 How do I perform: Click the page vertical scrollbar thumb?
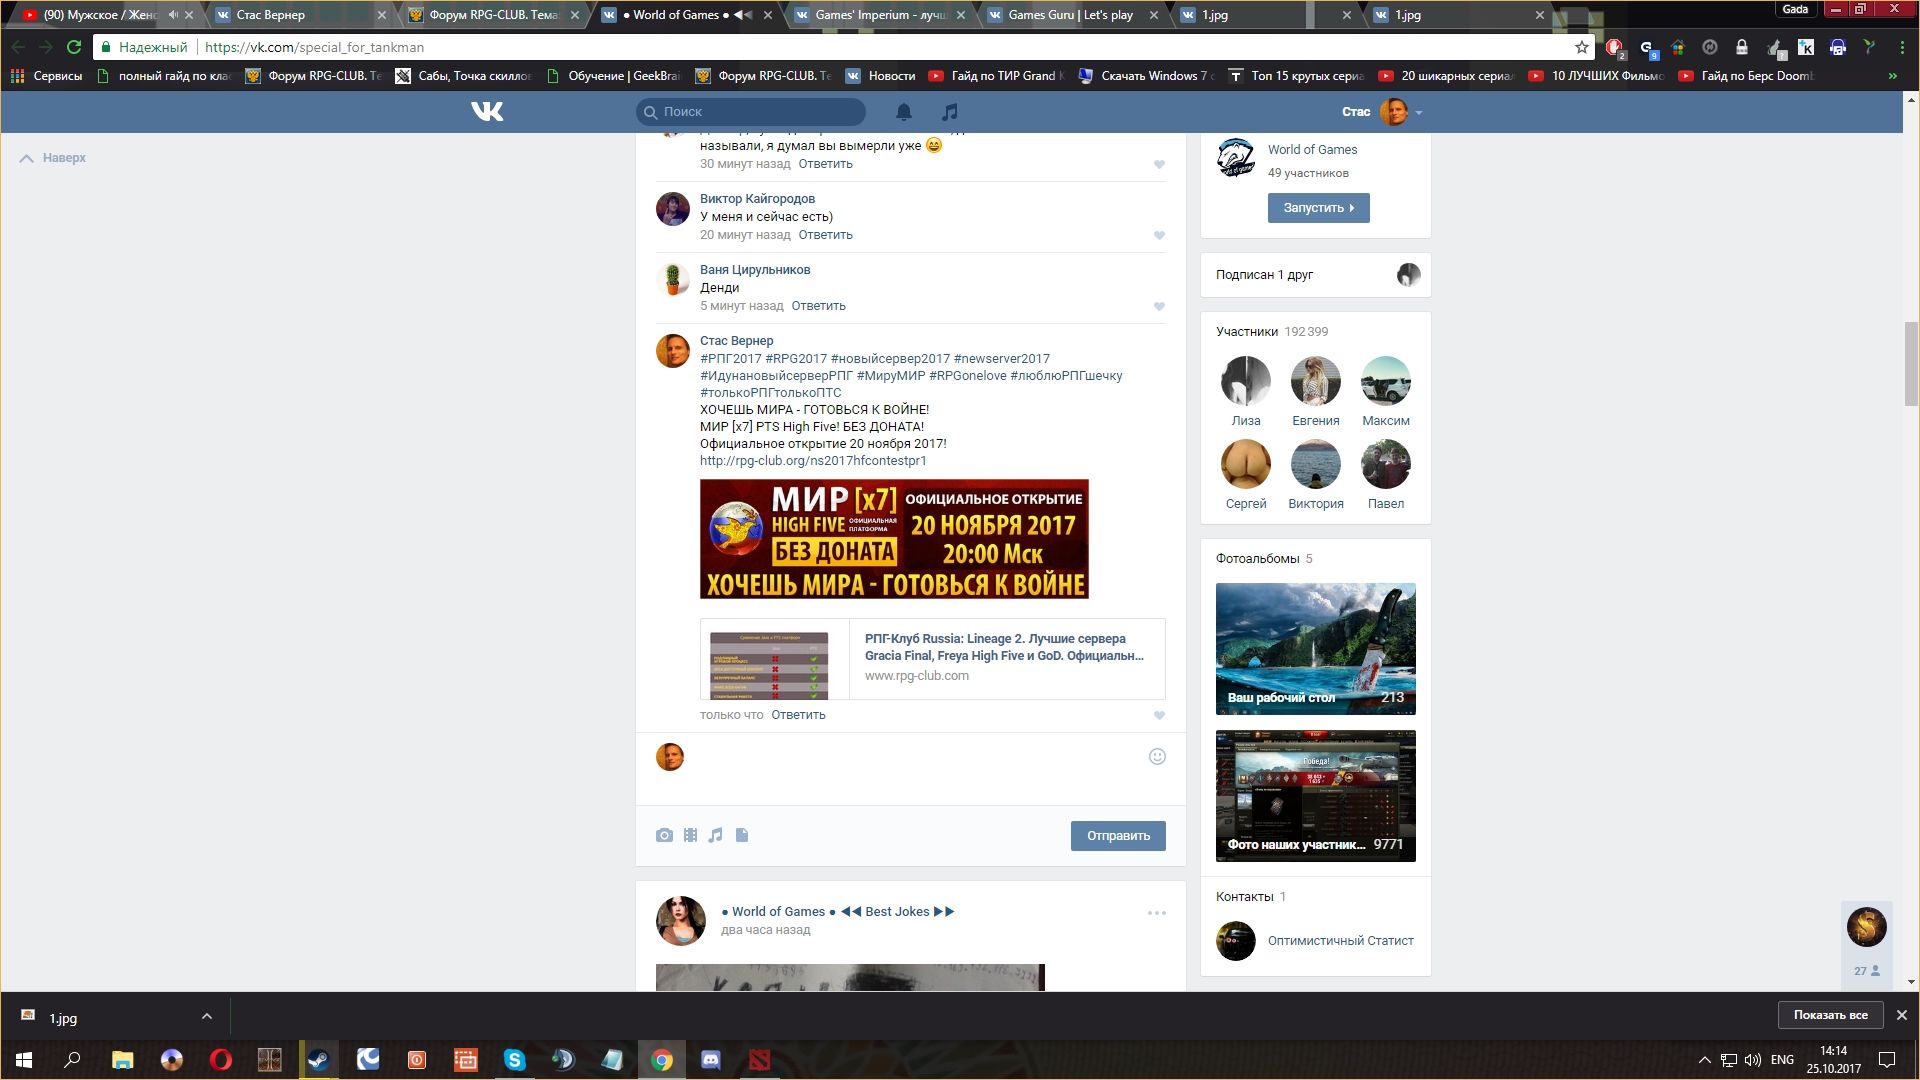pyautogui.click(x=1911, y=364)
